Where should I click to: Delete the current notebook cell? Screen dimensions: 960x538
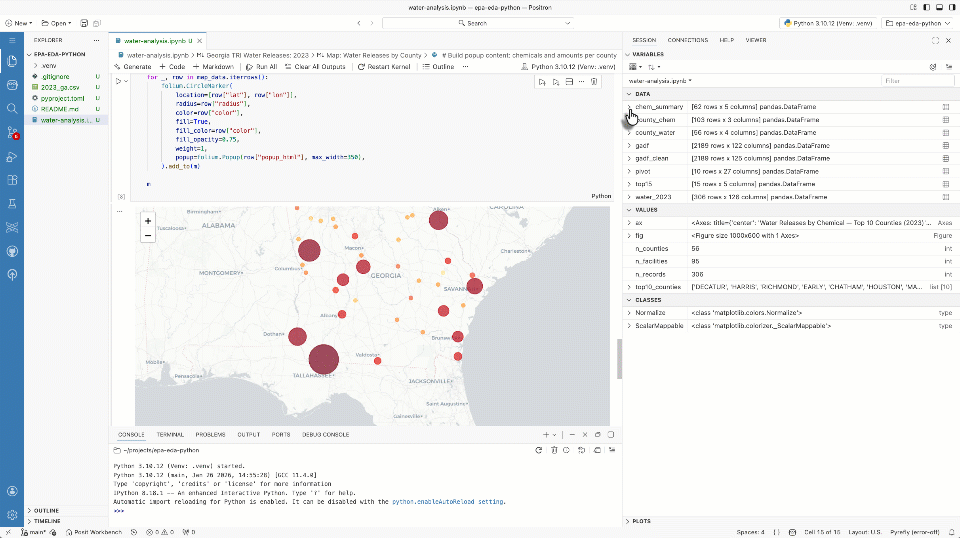click(x=596, y=81)
